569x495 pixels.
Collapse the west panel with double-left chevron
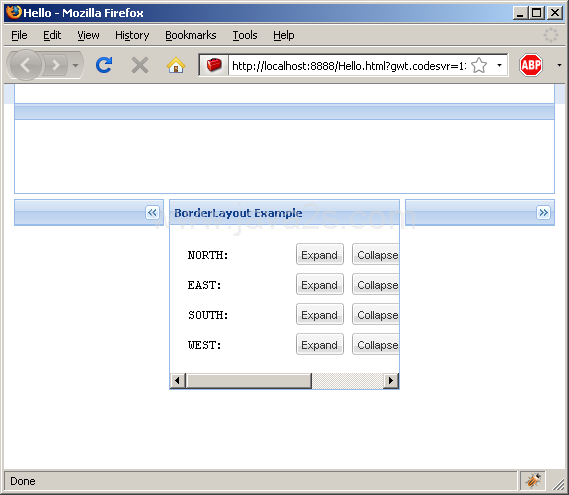(152, 212)
